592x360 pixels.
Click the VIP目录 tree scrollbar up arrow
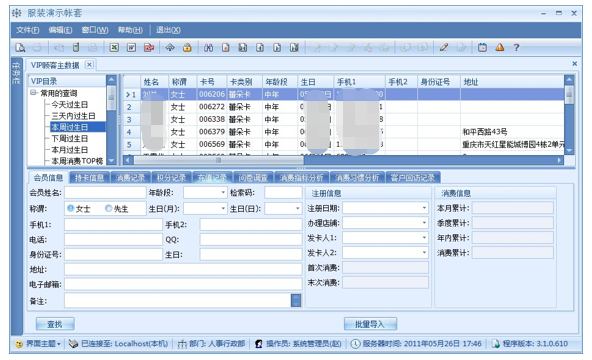tap(111, 80)
